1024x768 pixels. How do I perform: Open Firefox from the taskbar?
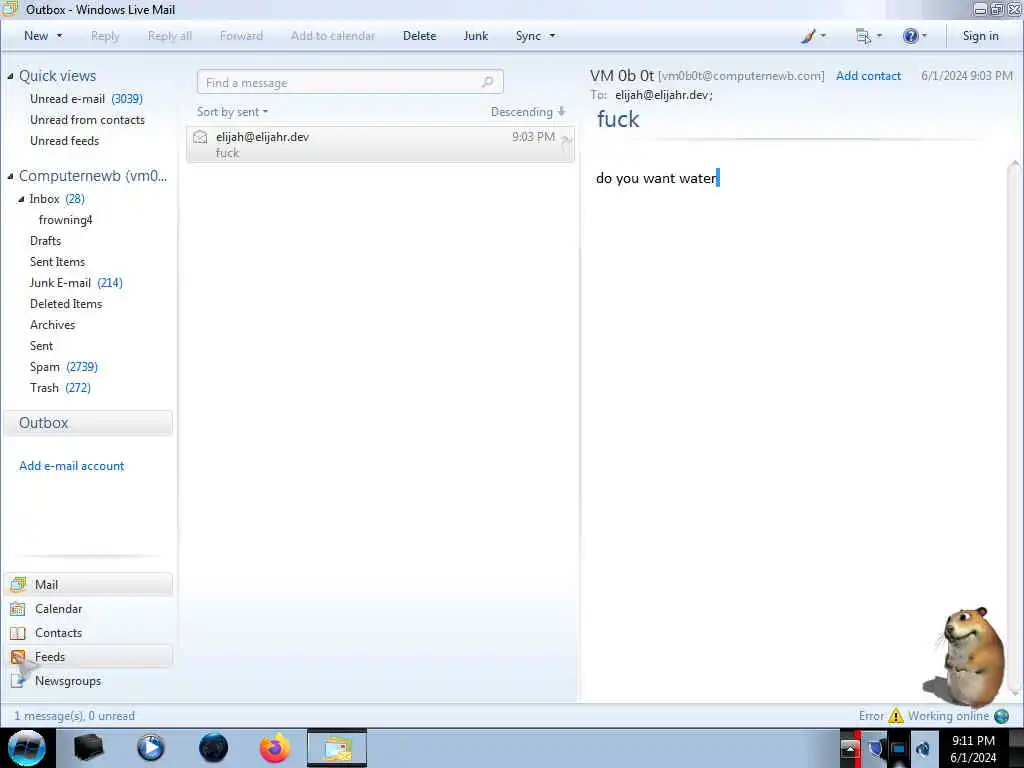tap(275, 748)
